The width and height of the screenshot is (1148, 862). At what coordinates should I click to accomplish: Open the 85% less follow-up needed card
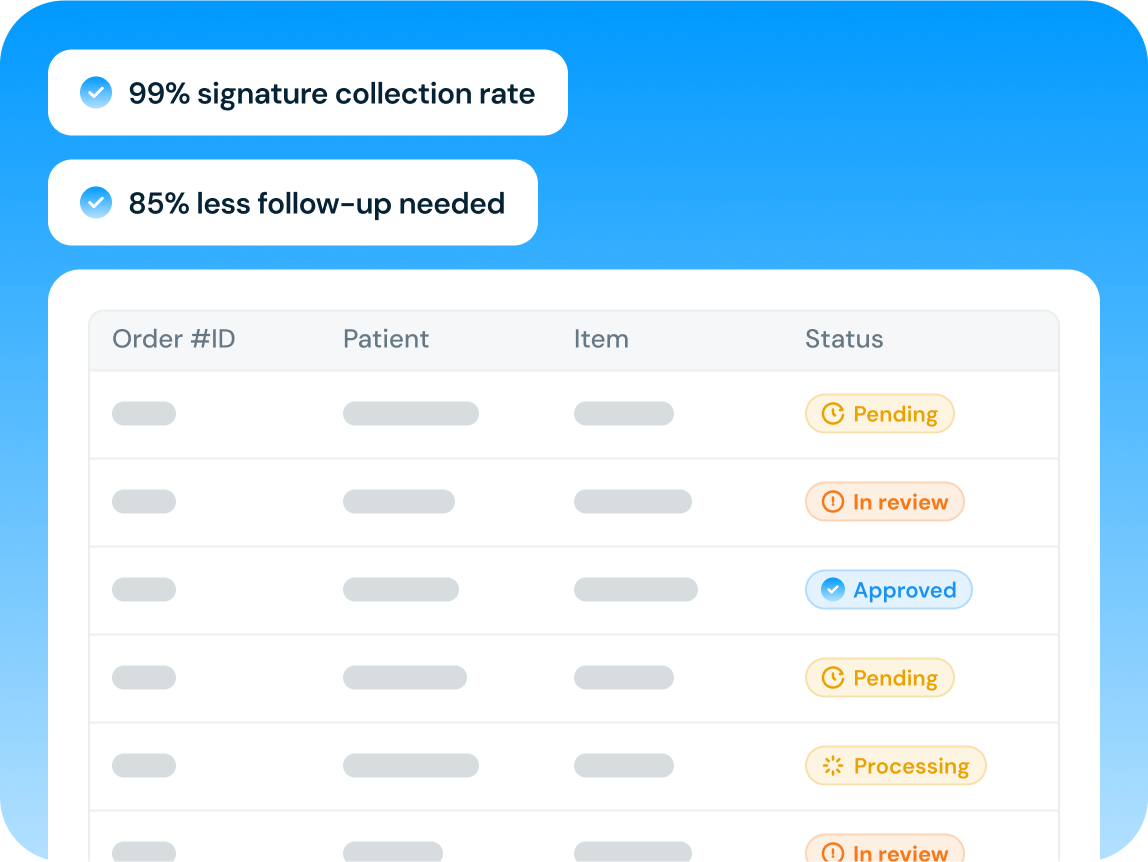[293, 203]
